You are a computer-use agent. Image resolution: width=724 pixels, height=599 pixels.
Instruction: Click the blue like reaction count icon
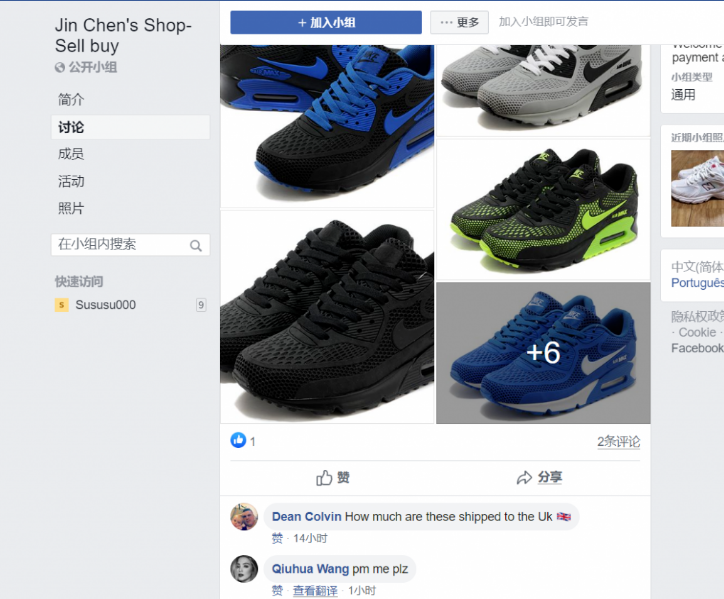point(238,441)
